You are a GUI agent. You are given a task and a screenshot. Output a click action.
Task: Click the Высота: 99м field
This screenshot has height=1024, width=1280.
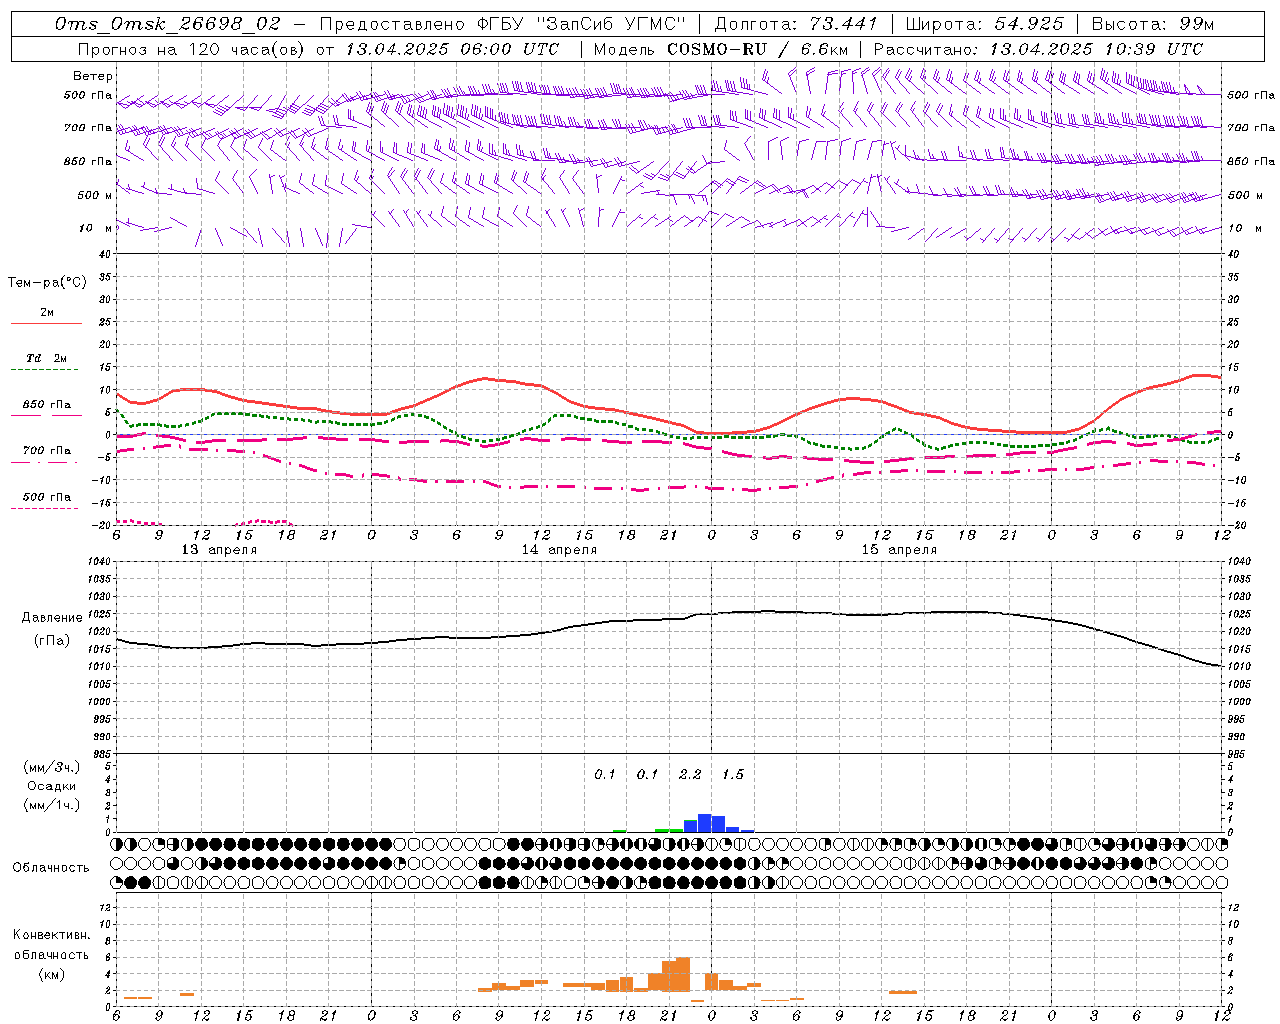pos(1153,24)
